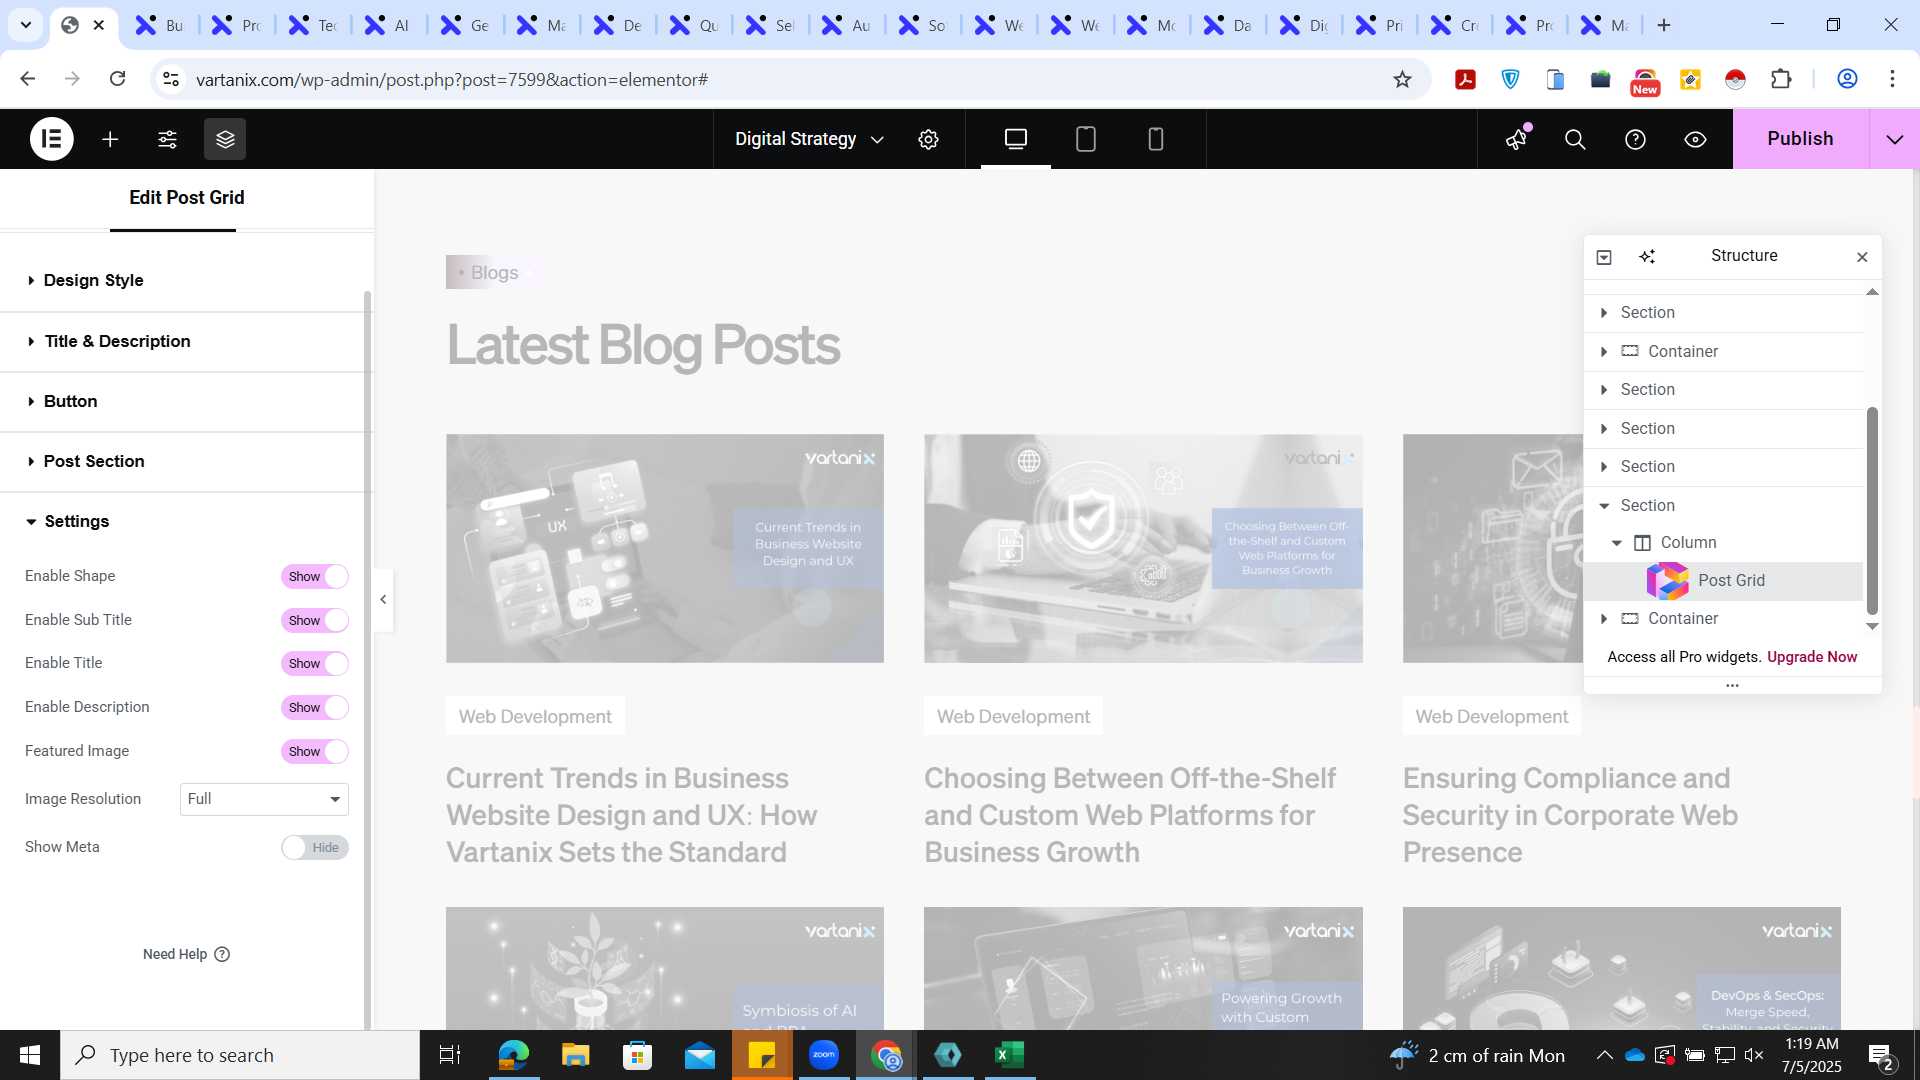
Task: Add a new element with the plus icon
Action: pos(110,139)
